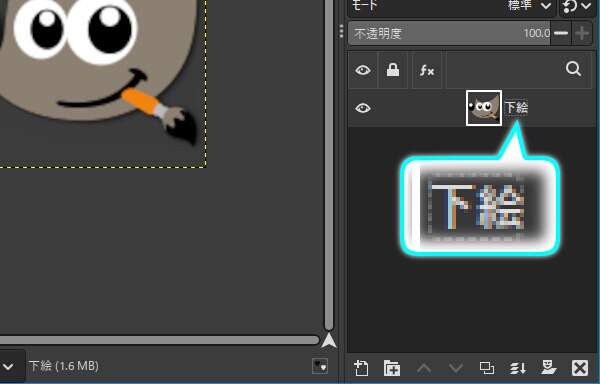The width and height of the screenshot is (600, 384).
Task: Click the lock column header icon
Action: pos(393,70)
